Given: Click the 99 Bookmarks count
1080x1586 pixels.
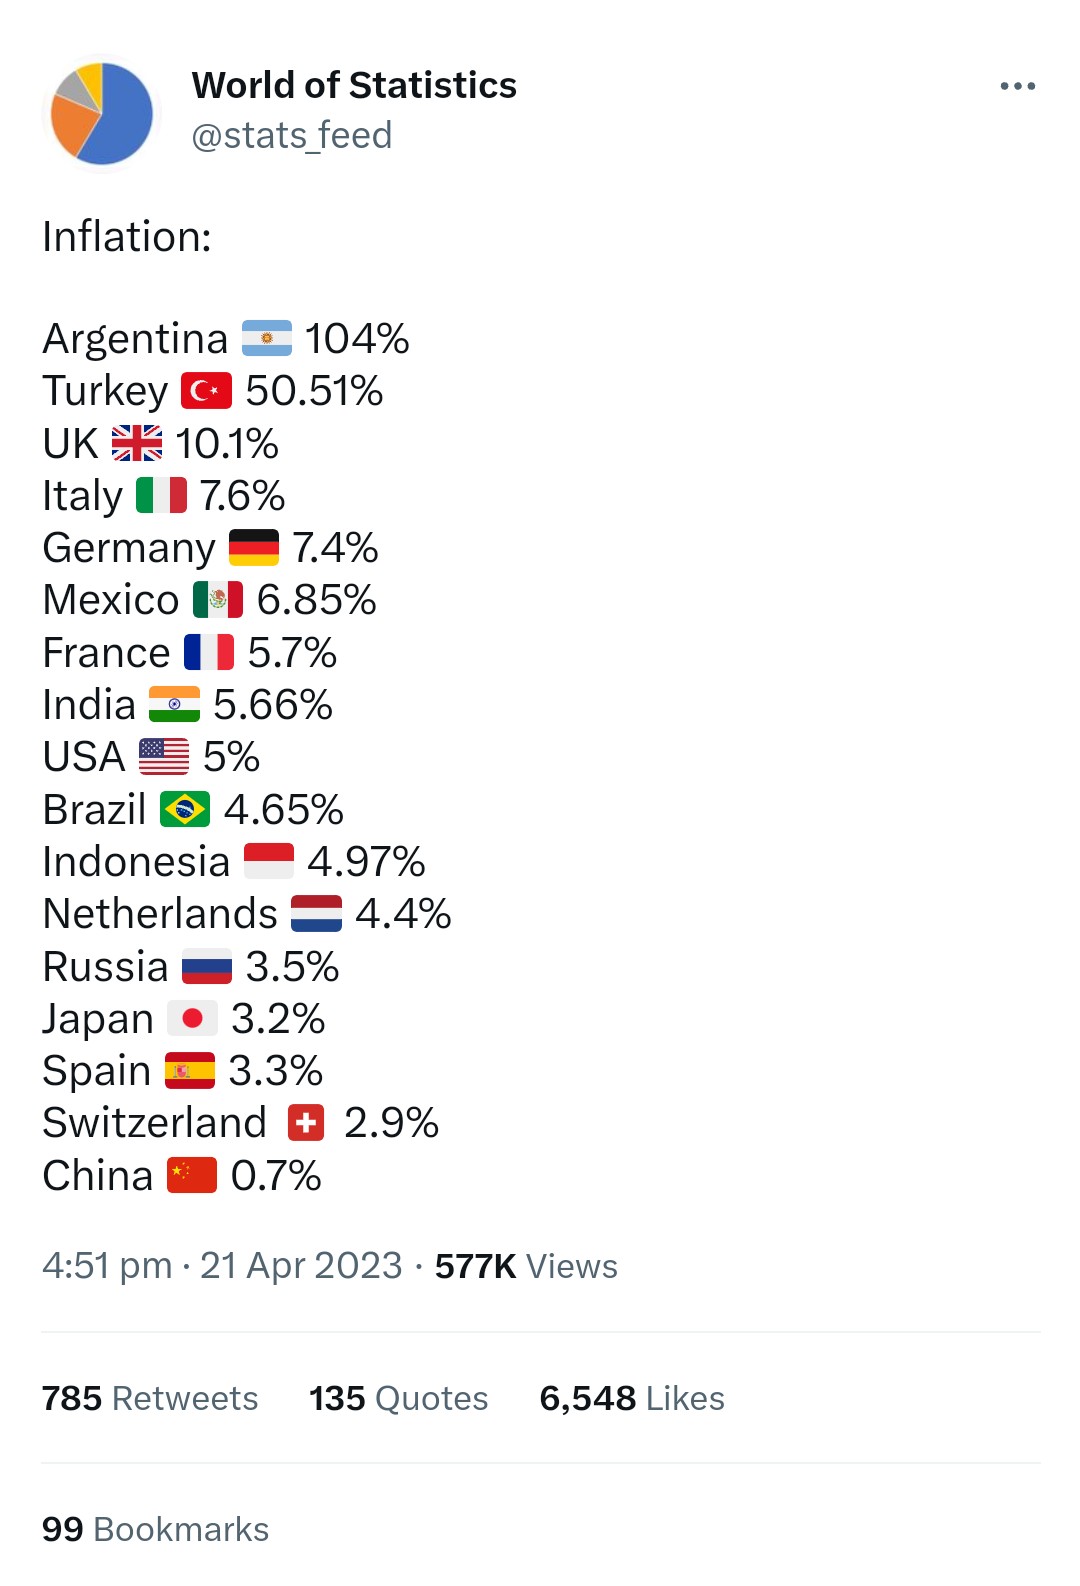Looking at the screenshot, I should pos(156,1529).
